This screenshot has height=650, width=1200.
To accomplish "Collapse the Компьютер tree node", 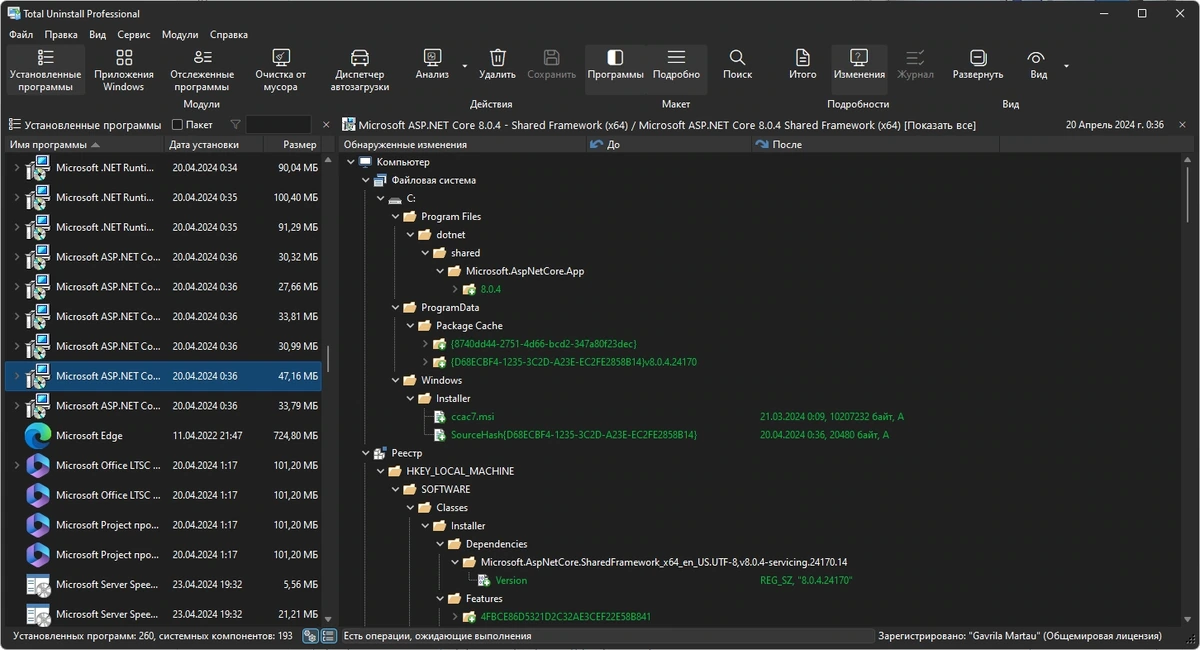I will pos(351,162).
